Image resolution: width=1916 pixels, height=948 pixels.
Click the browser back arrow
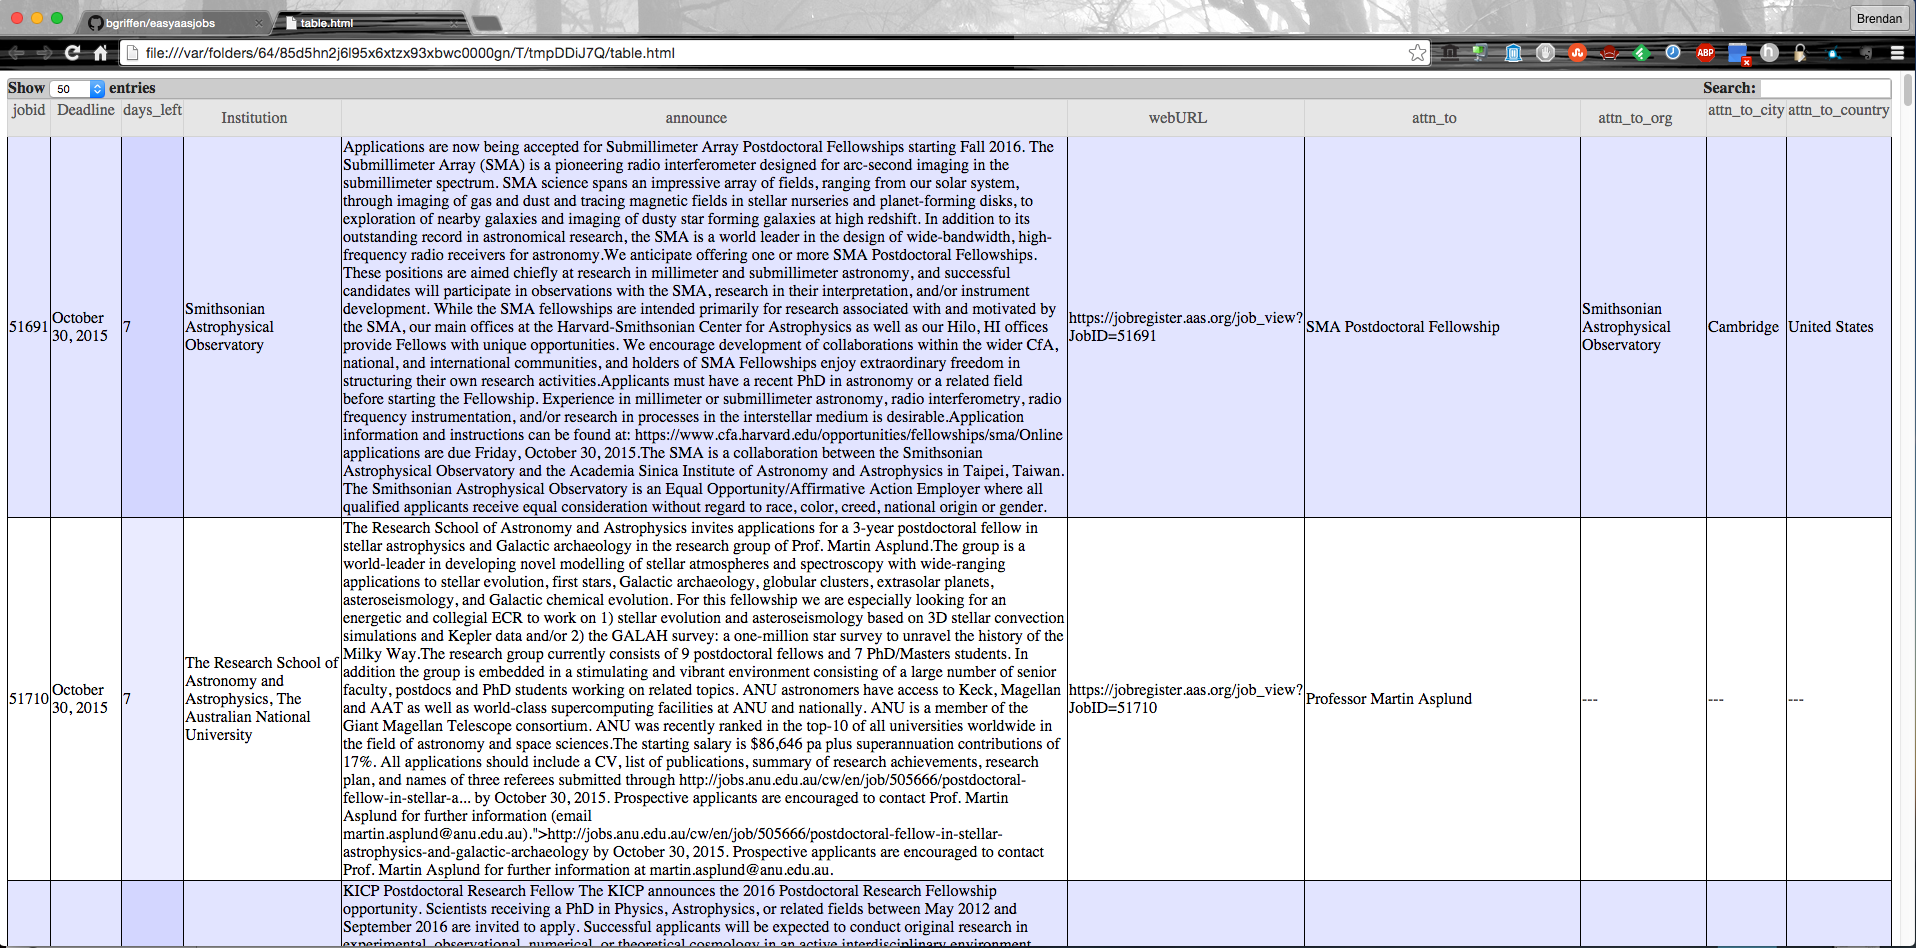pyautogui.click(x=16, y=53)
